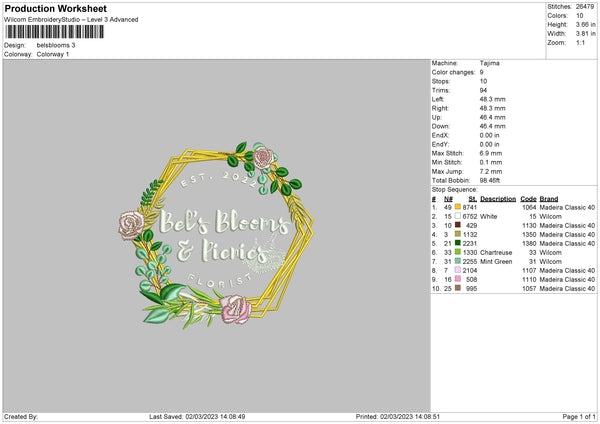This screenshot has width=600, height=424.
Task: Click the light pink swatch for code 1107
Action: coord(457,270)
